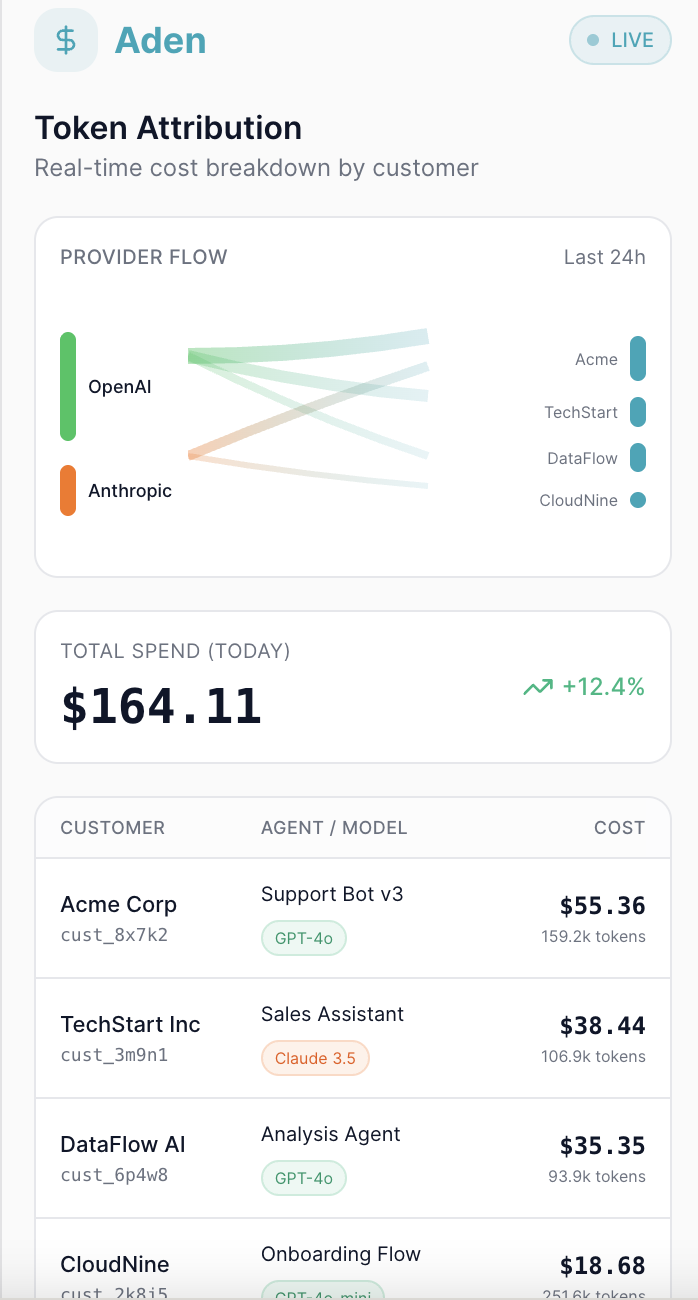Open the Acme Corp customer row
This screenshot has width=698, height=1300.
pos(119,905)
